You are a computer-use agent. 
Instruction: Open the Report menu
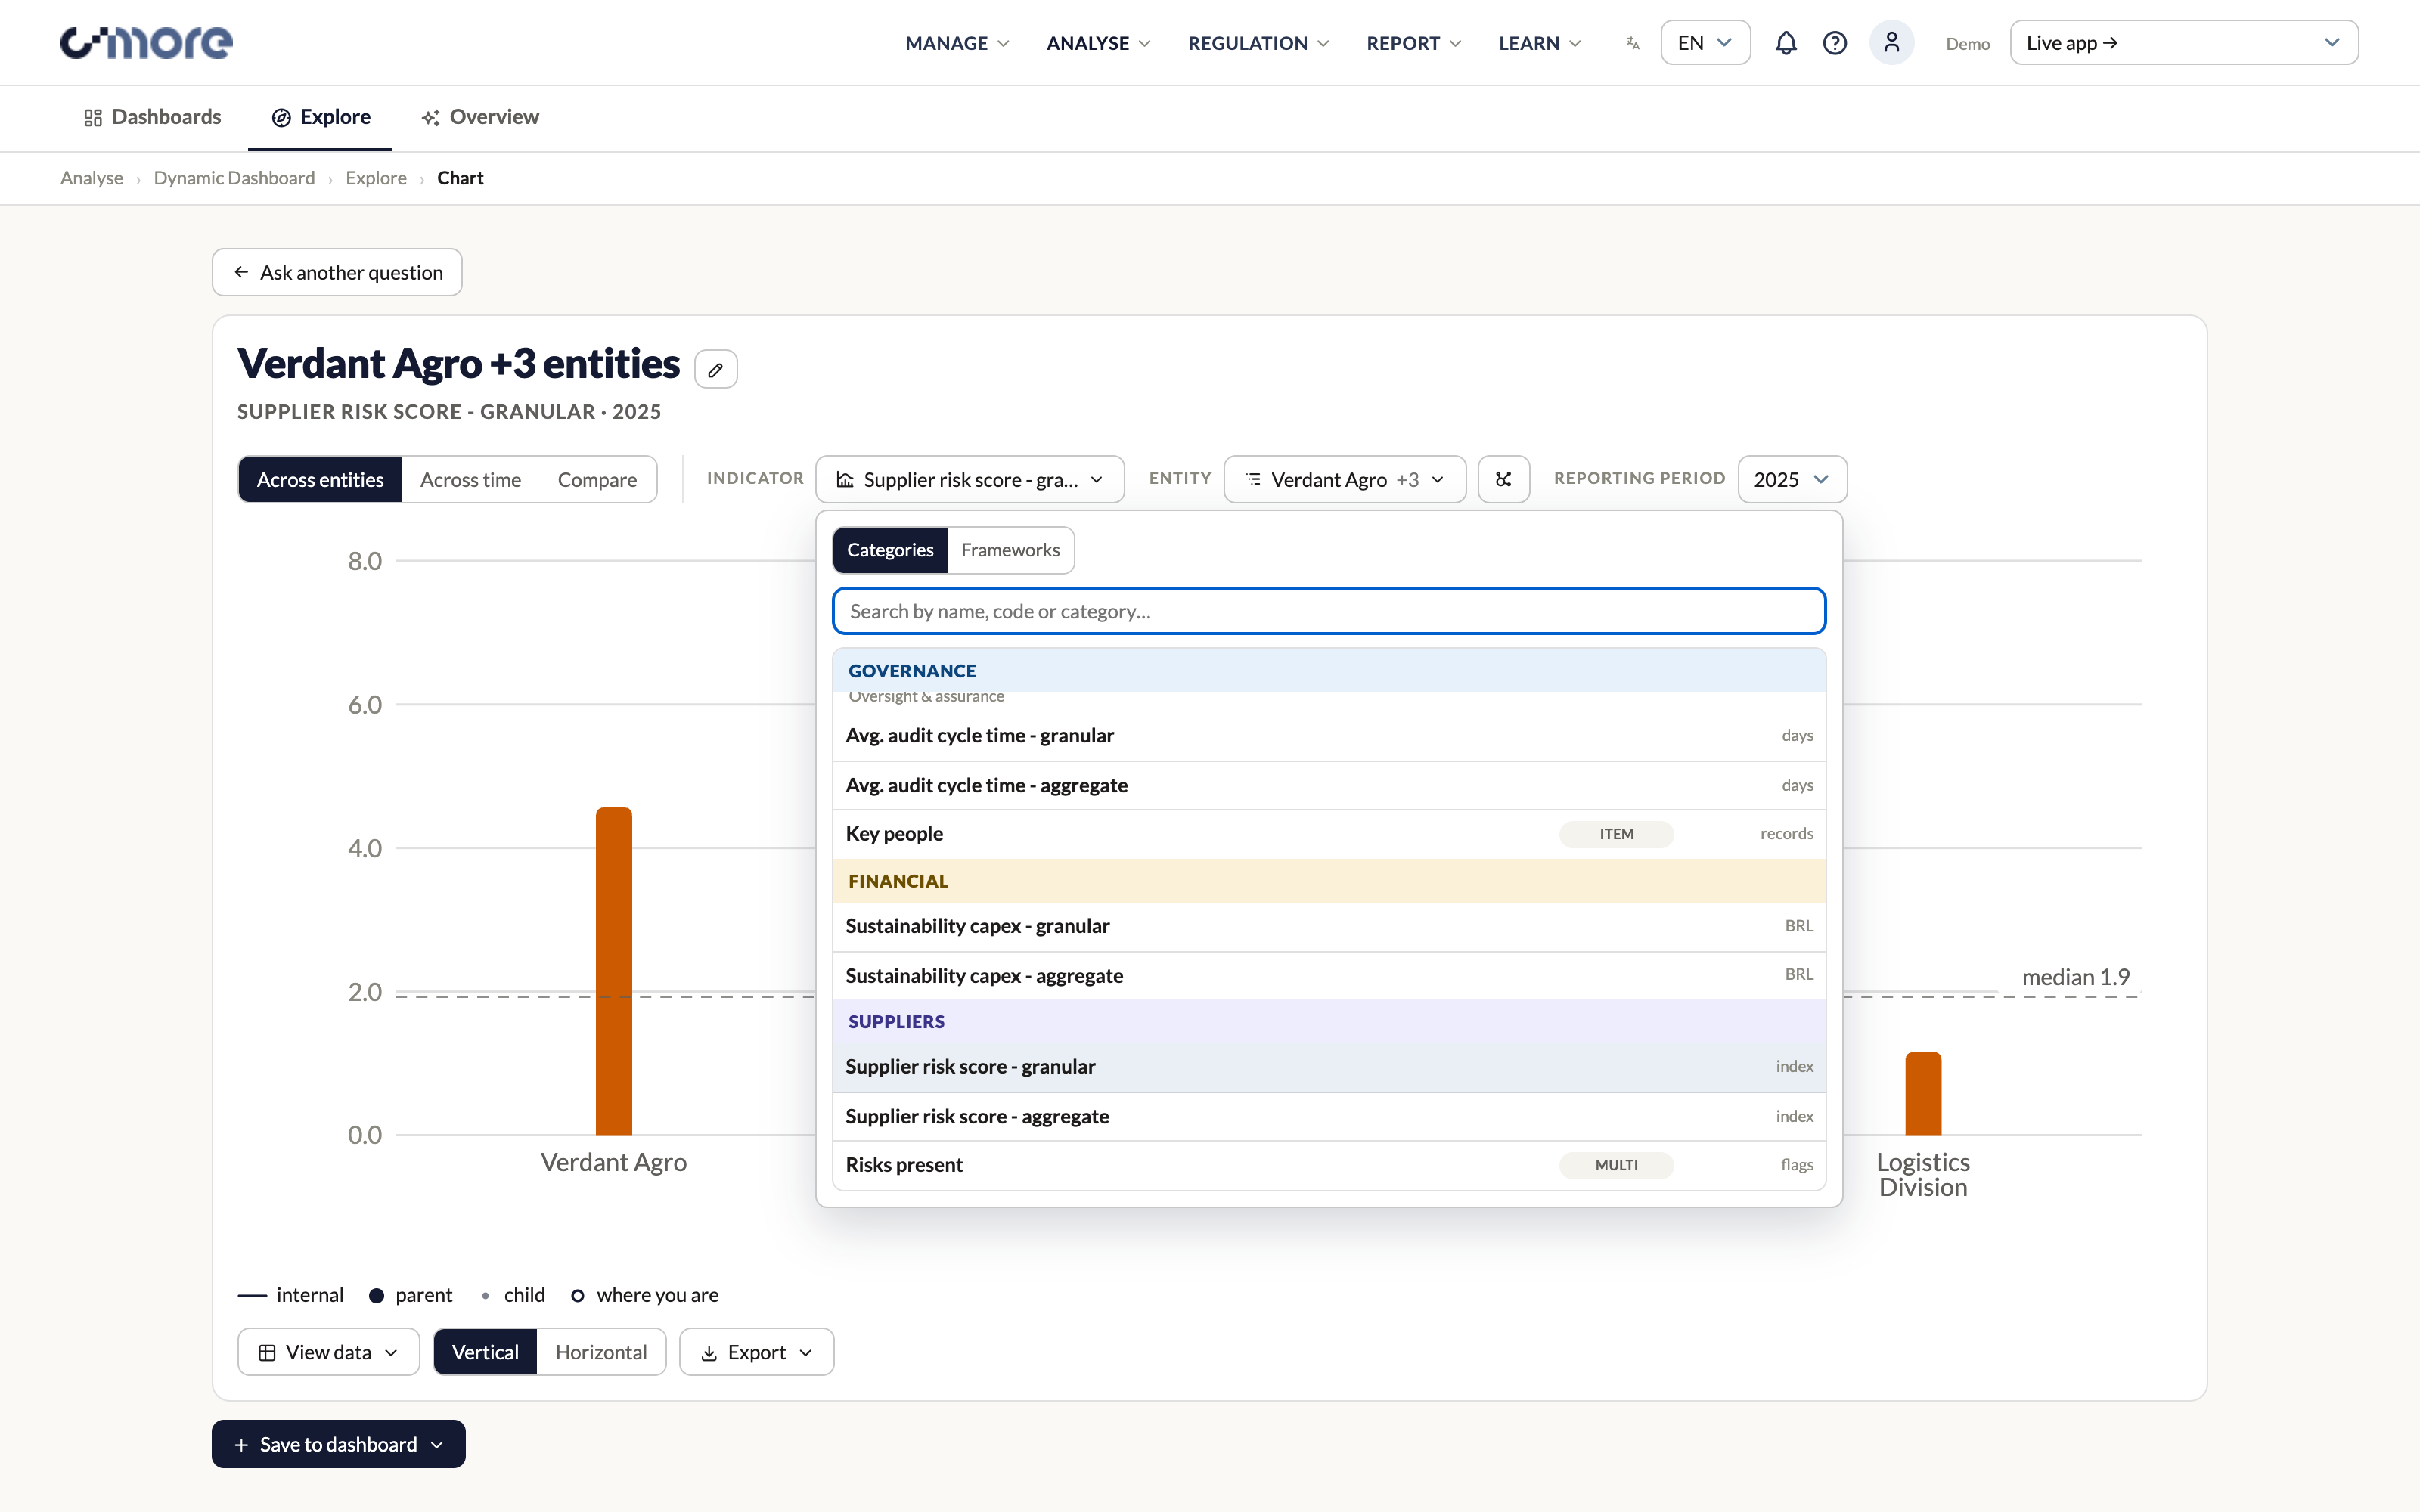pos(1414,43)
